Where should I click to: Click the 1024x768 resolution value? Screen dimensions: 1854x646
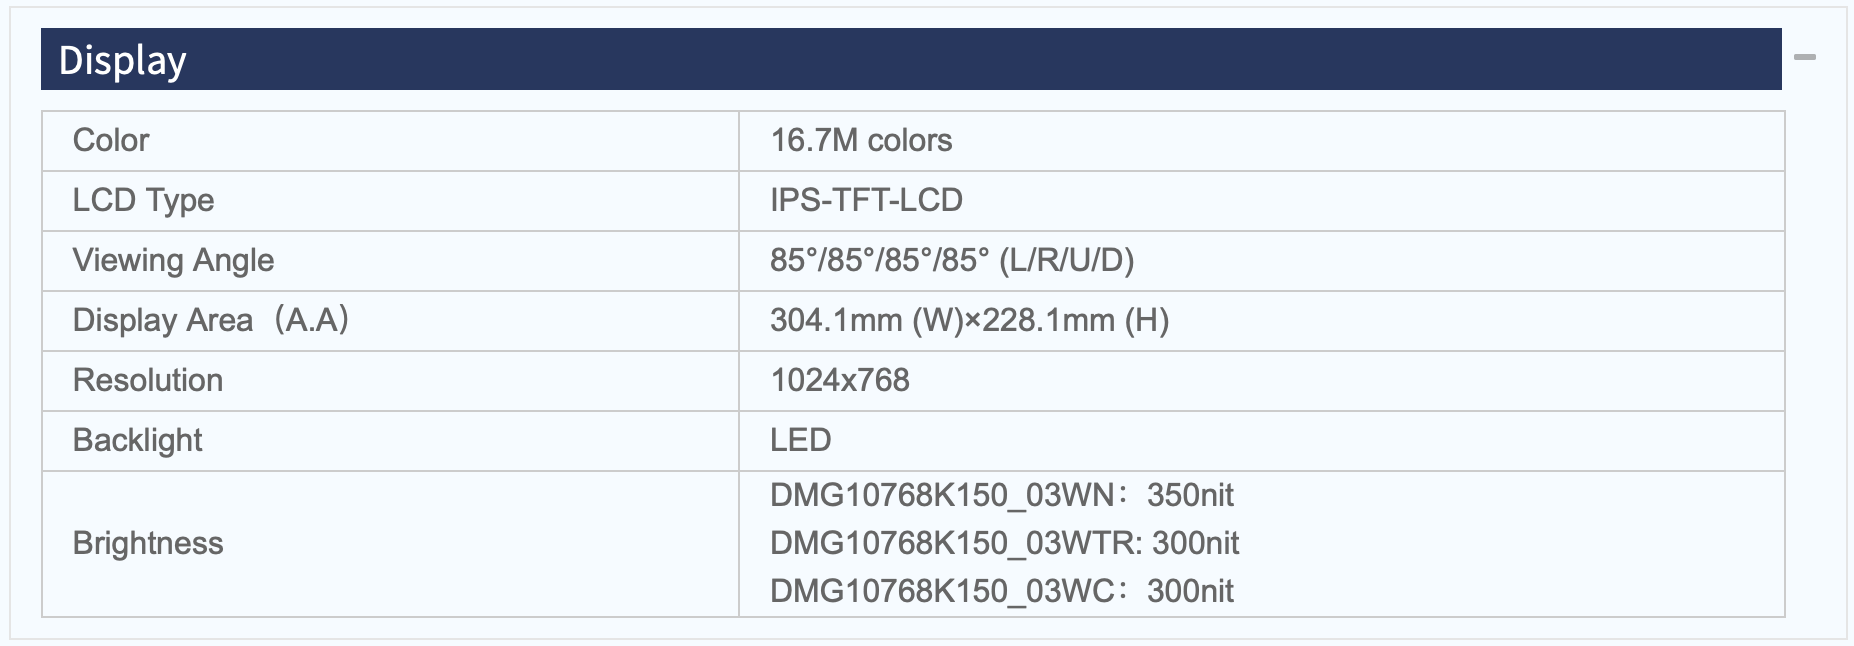840,380
